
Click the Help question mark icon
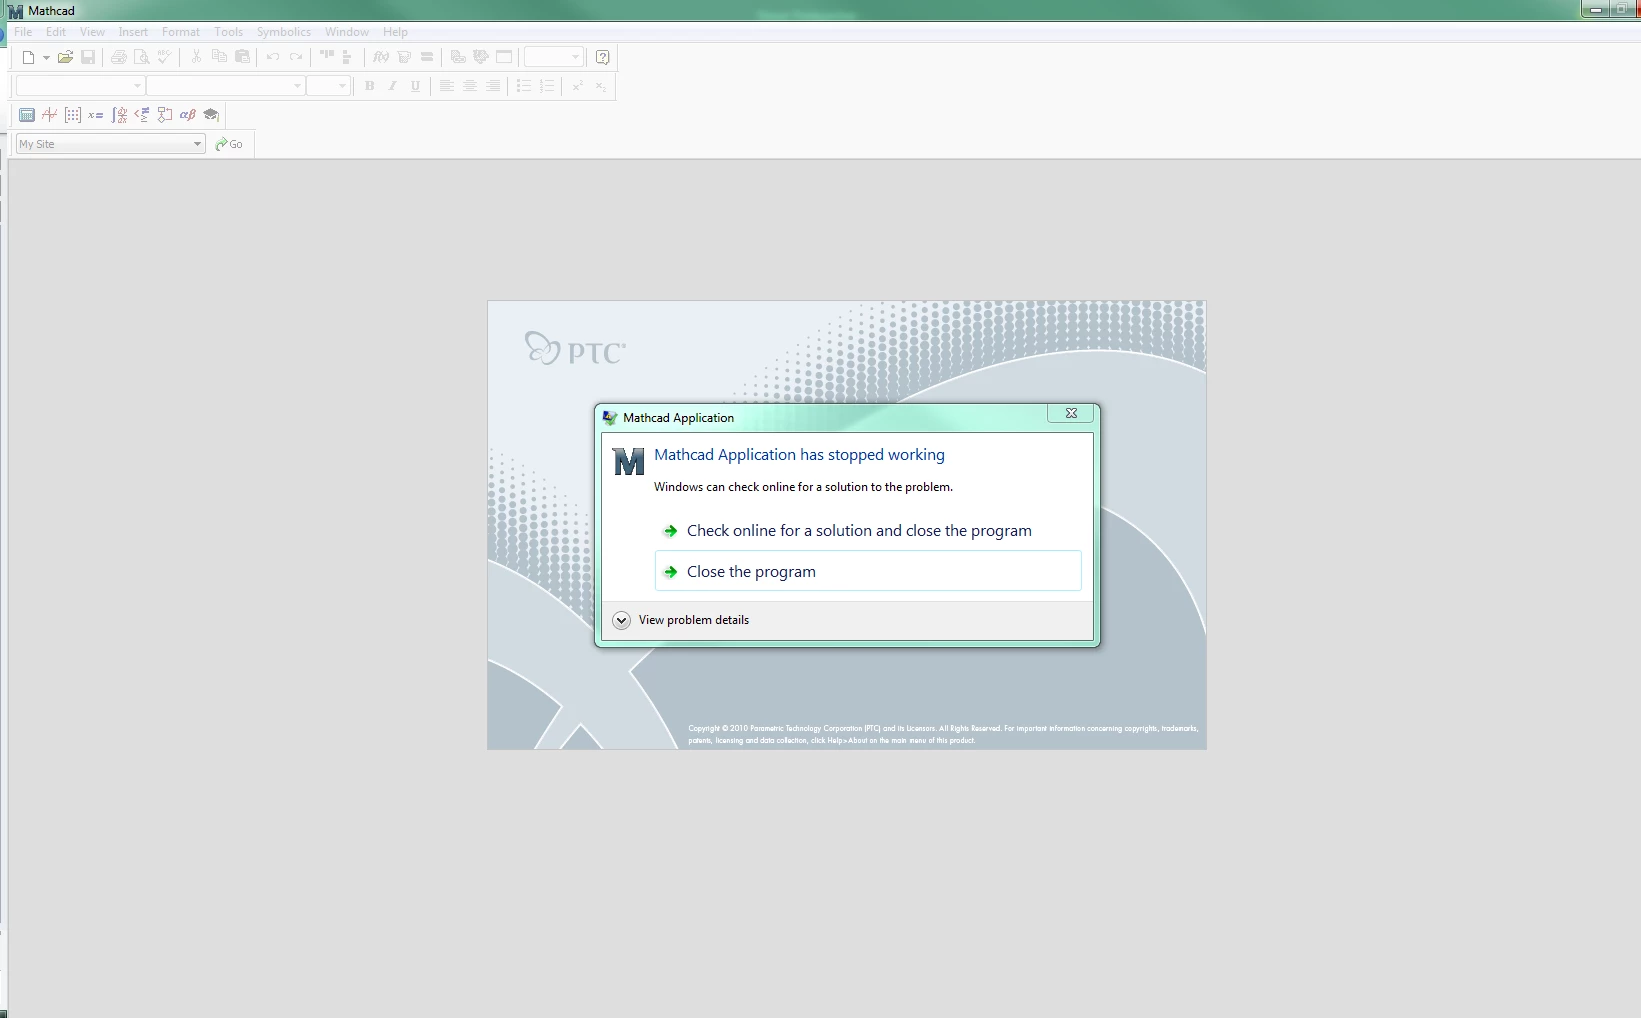pyautogui.click(x=602, y=57)
